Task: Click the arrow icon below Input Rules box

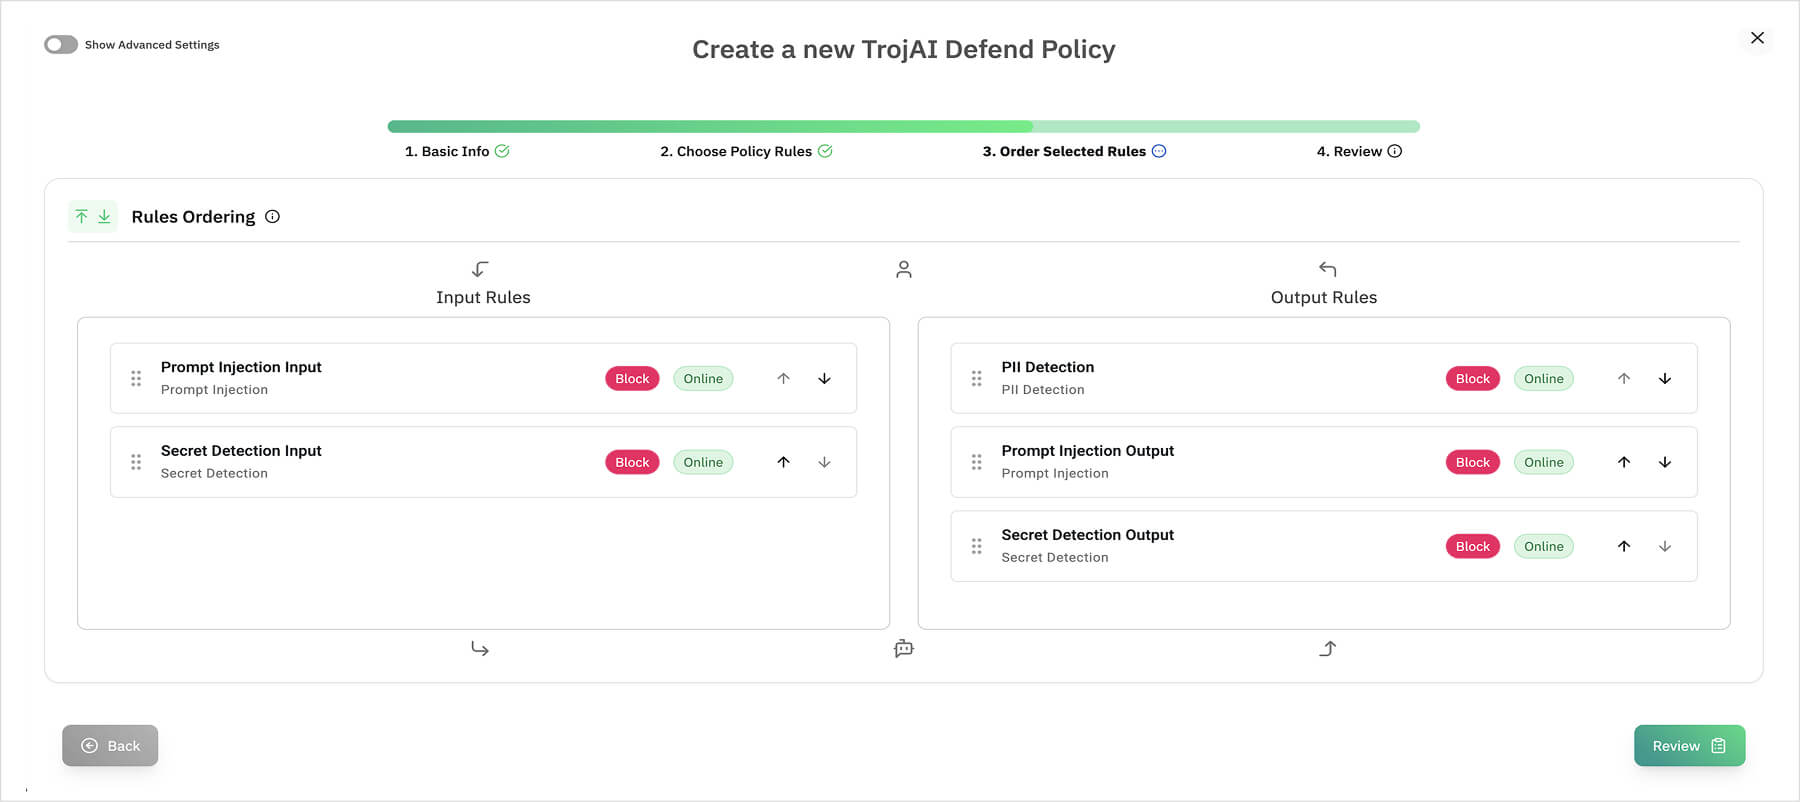Action: pyautogui.click(x=480, y=649)
